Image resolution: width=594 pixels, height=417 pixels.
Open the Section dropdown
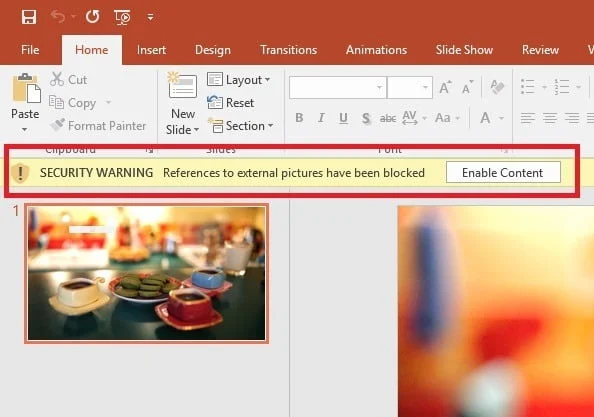tap(240, 125)
